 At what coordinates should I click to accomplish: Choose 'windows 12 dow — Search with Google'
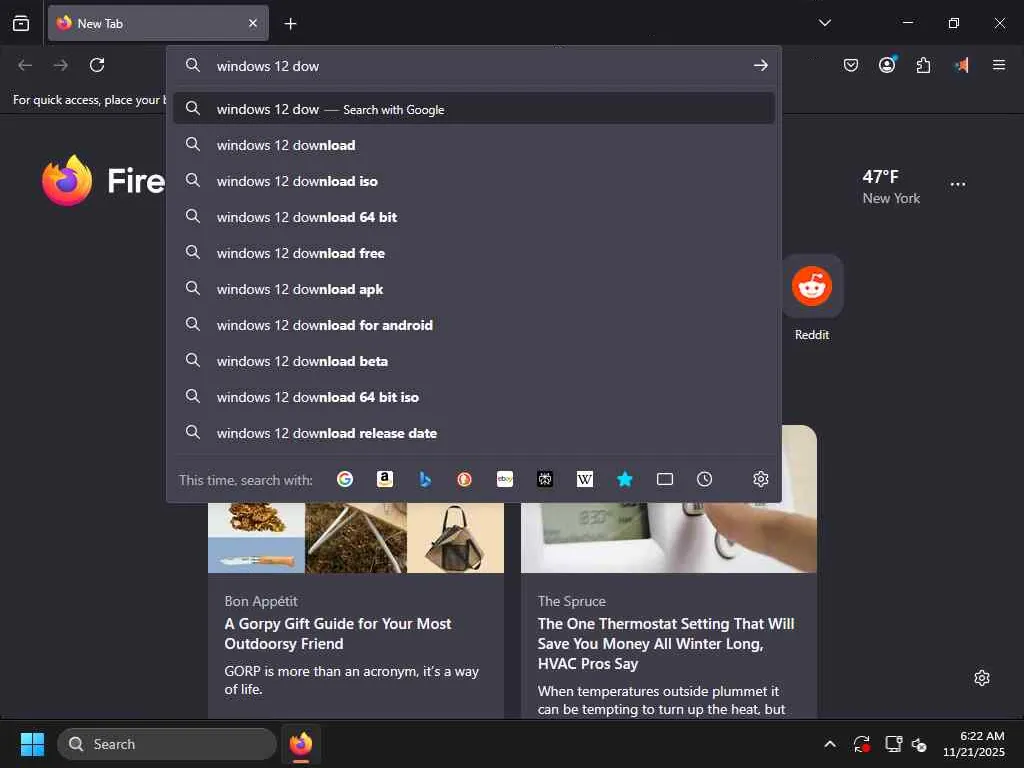click(474, 109)
